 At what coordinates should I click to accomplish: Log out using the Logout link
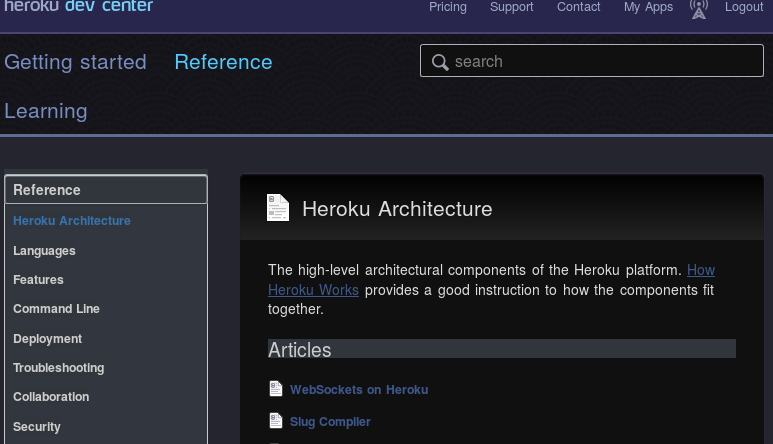(x=743, y=7)
